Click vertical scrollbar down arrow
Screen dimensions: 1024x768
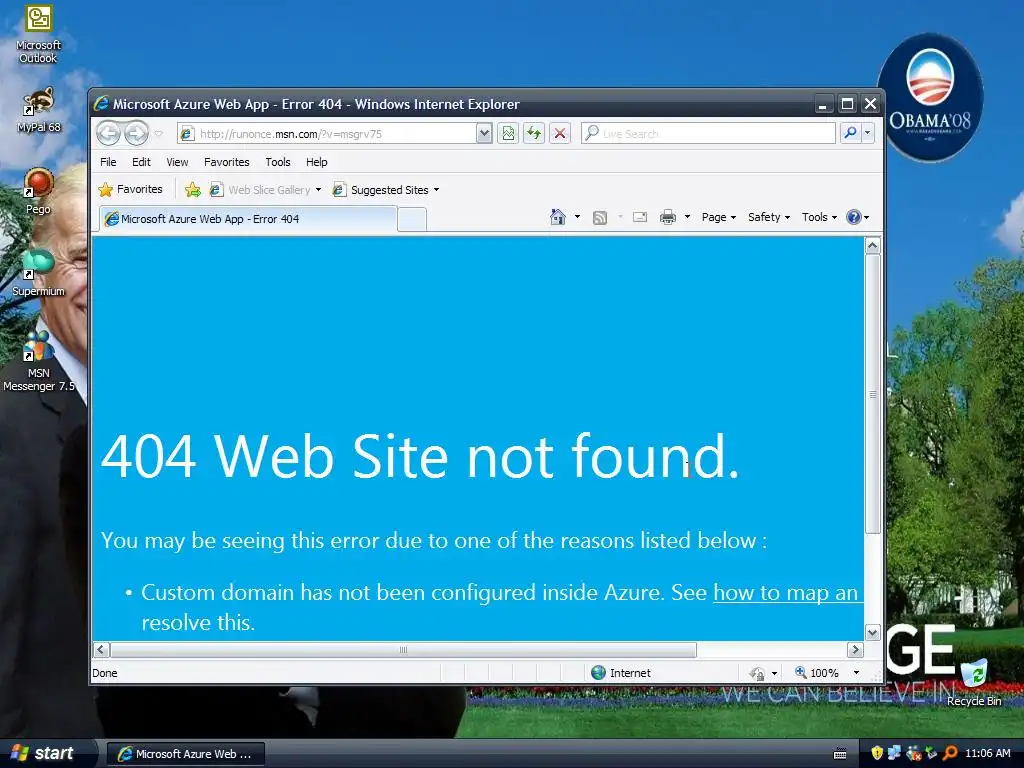(872, 632)
